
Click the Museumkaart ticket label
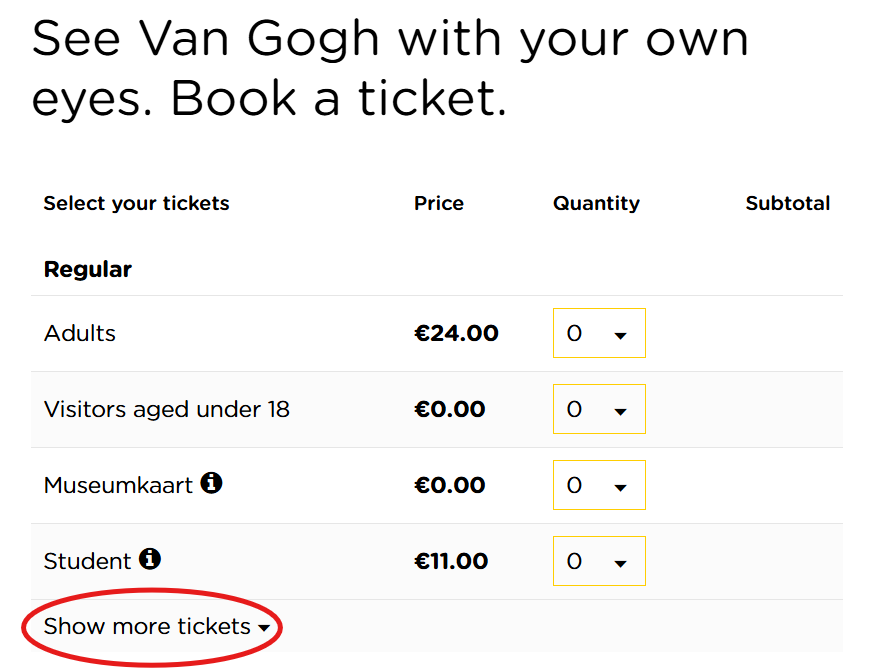coord(118,486)
